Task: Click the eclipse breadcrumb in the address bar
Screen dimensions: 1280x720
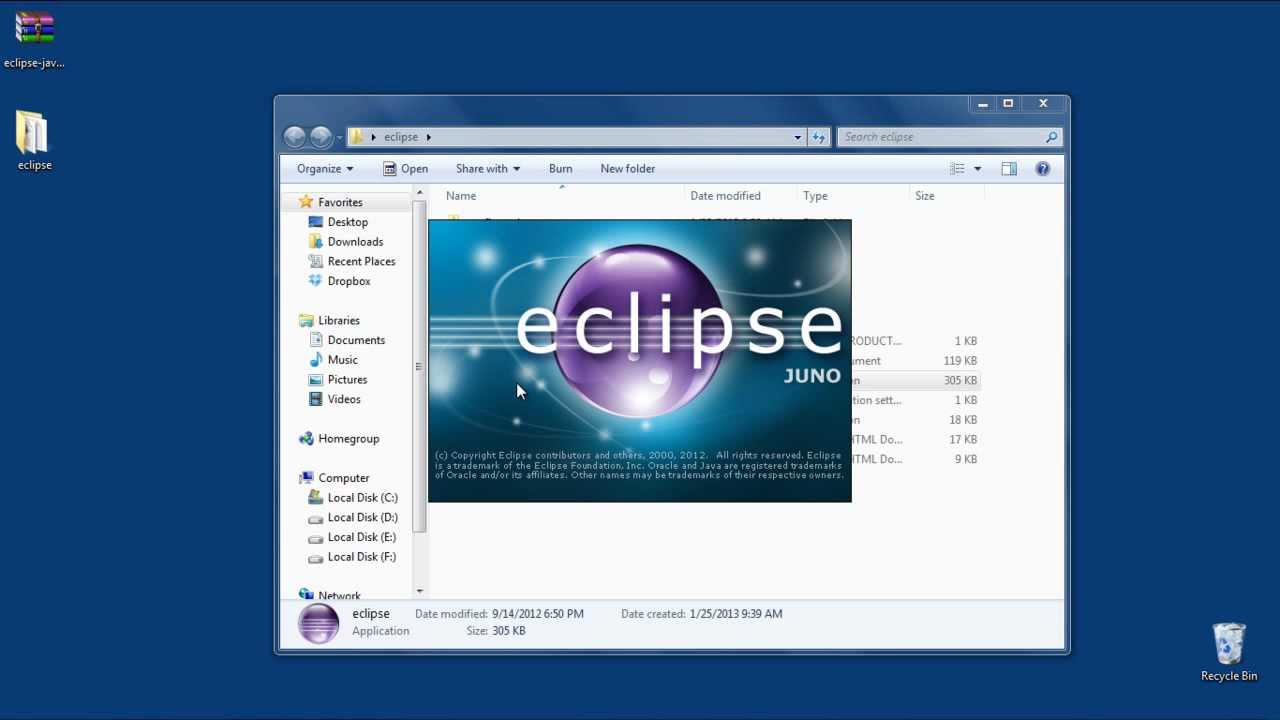Action: tap(401, 137)
